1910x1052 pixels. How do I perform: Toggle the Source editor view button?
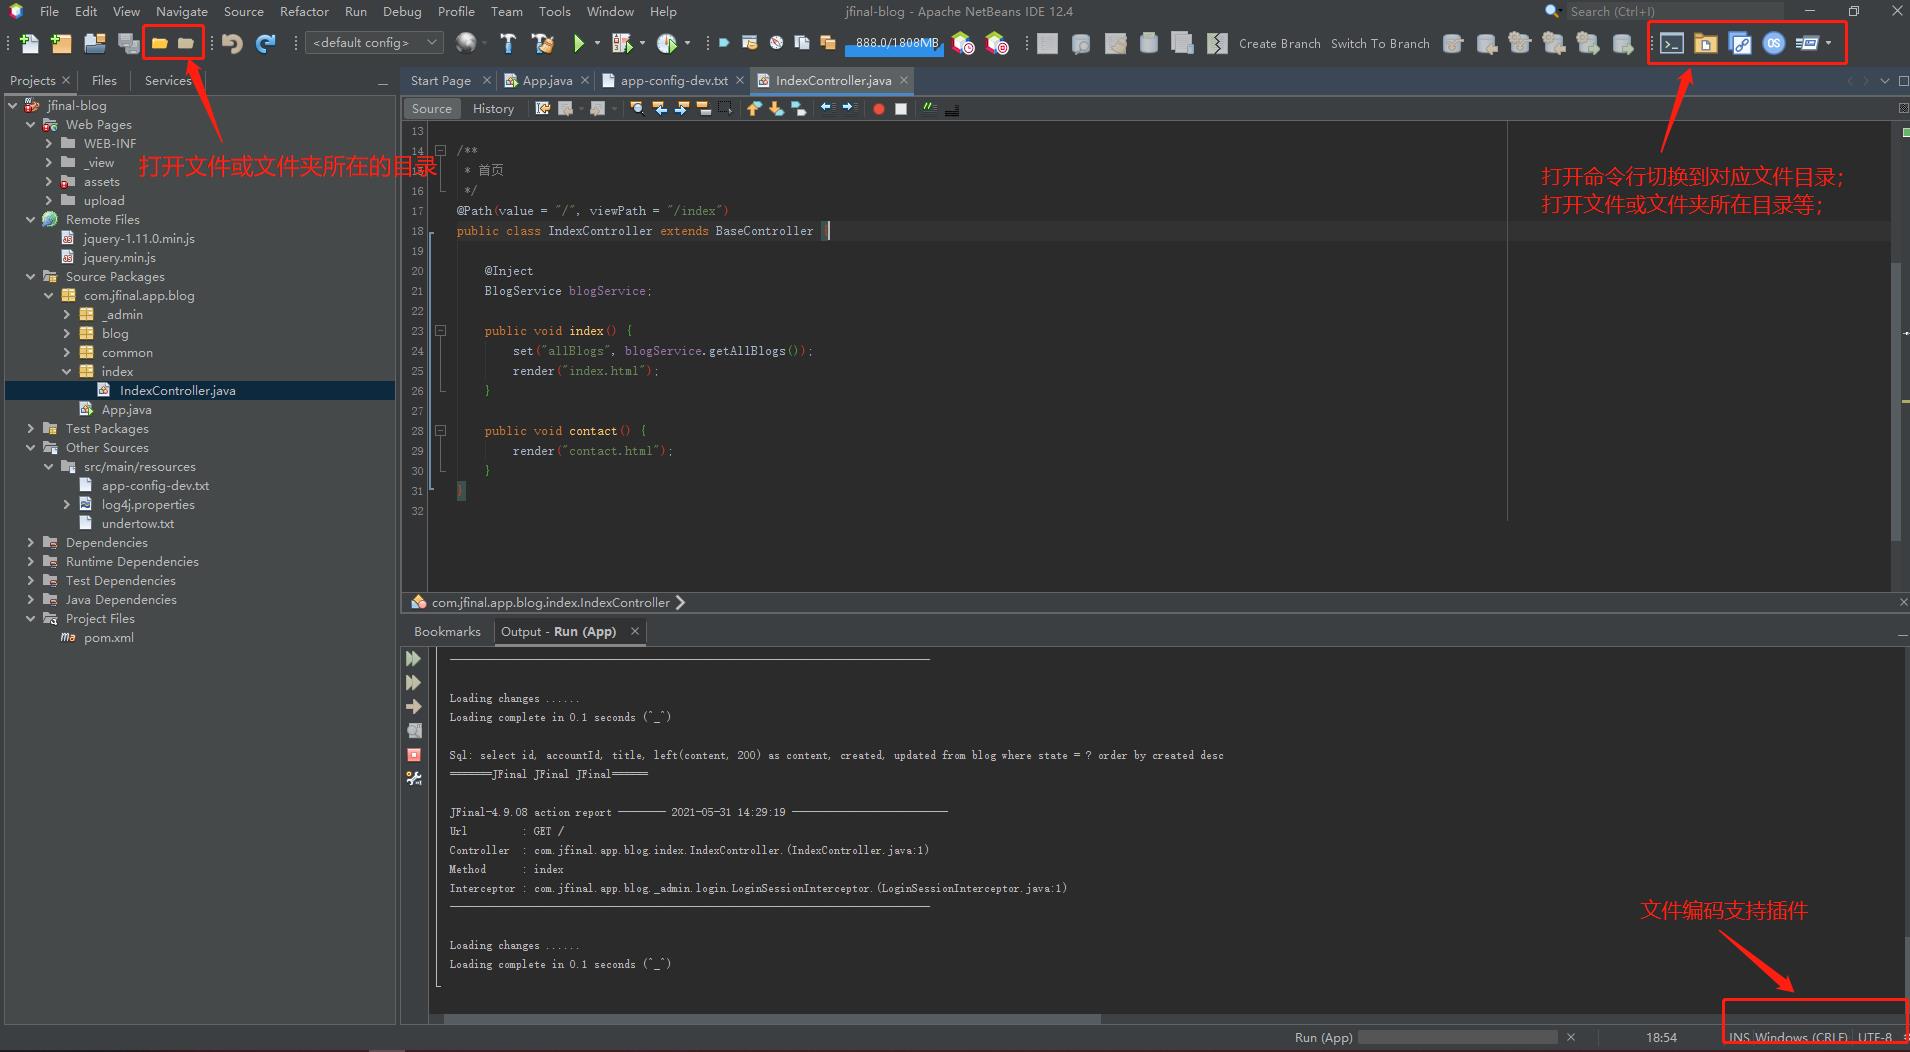432,108
